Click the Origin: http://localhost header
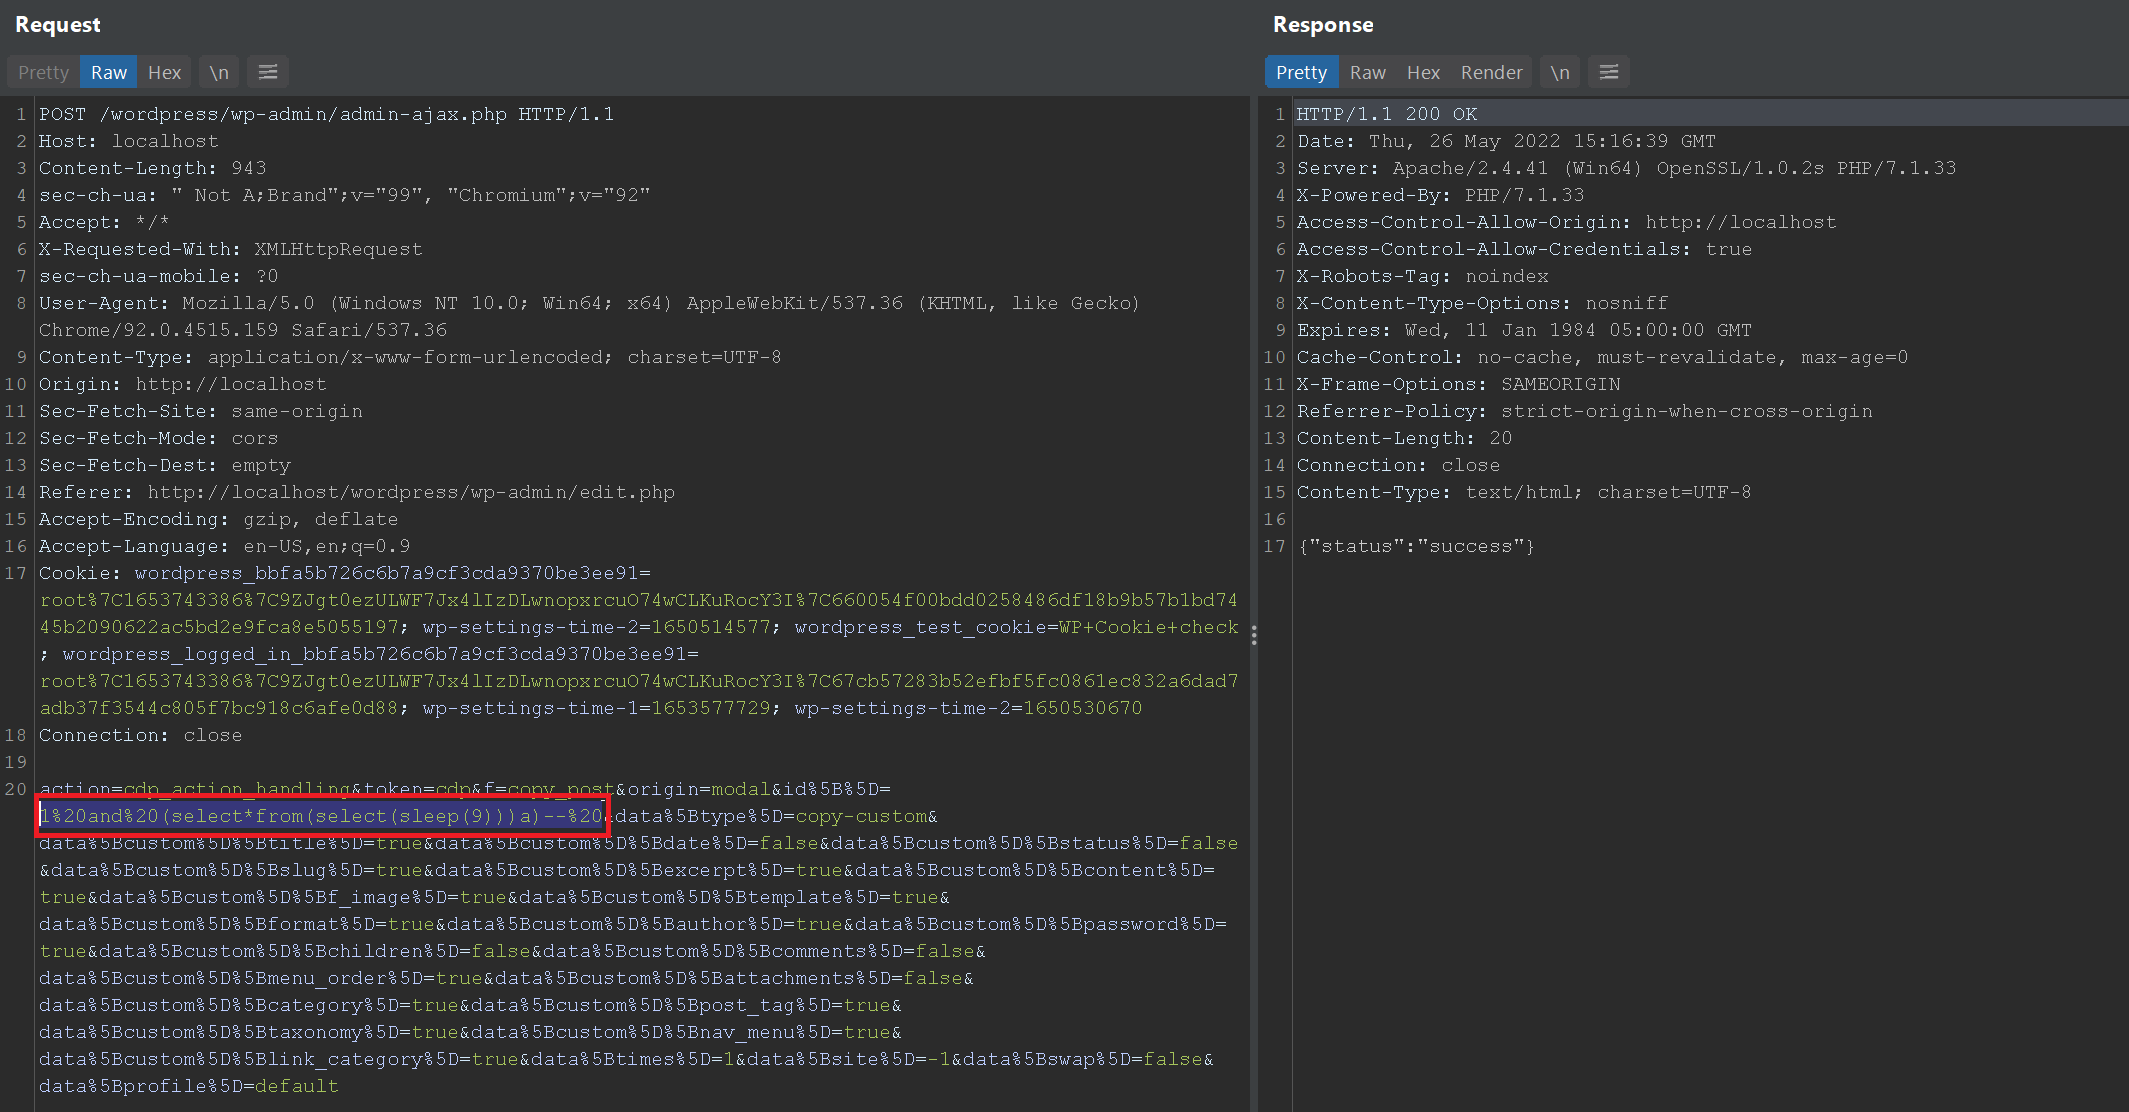 tap(183, 384)
